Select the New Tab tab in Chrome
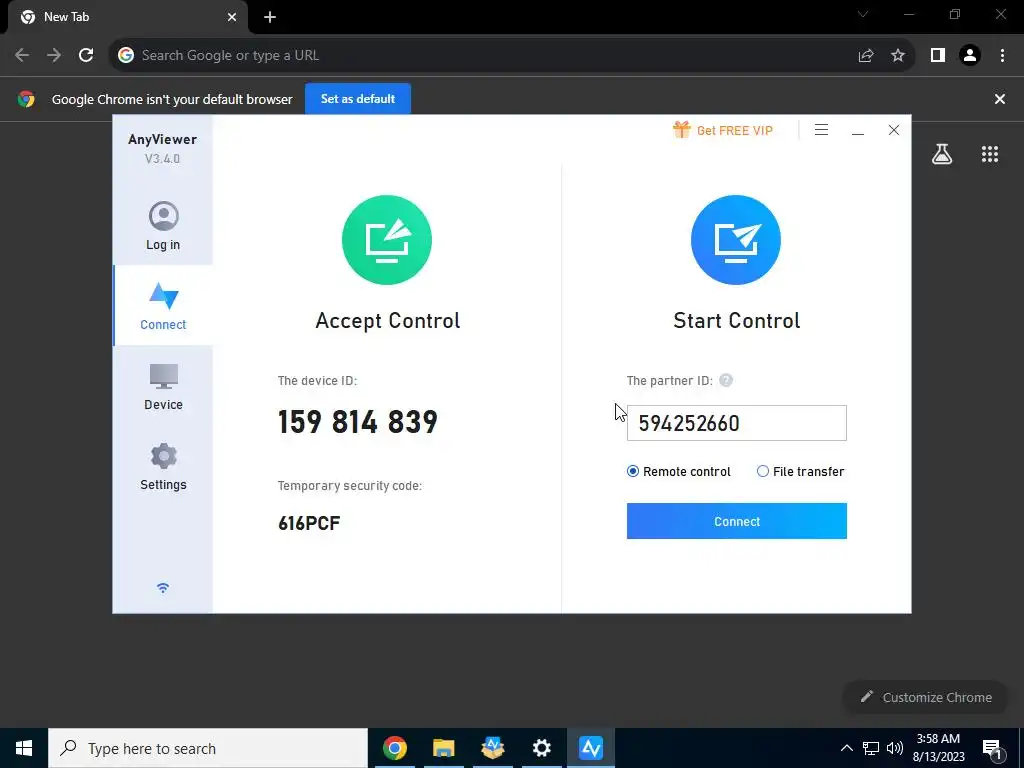 pyautogui.click(x=127, y=17)
